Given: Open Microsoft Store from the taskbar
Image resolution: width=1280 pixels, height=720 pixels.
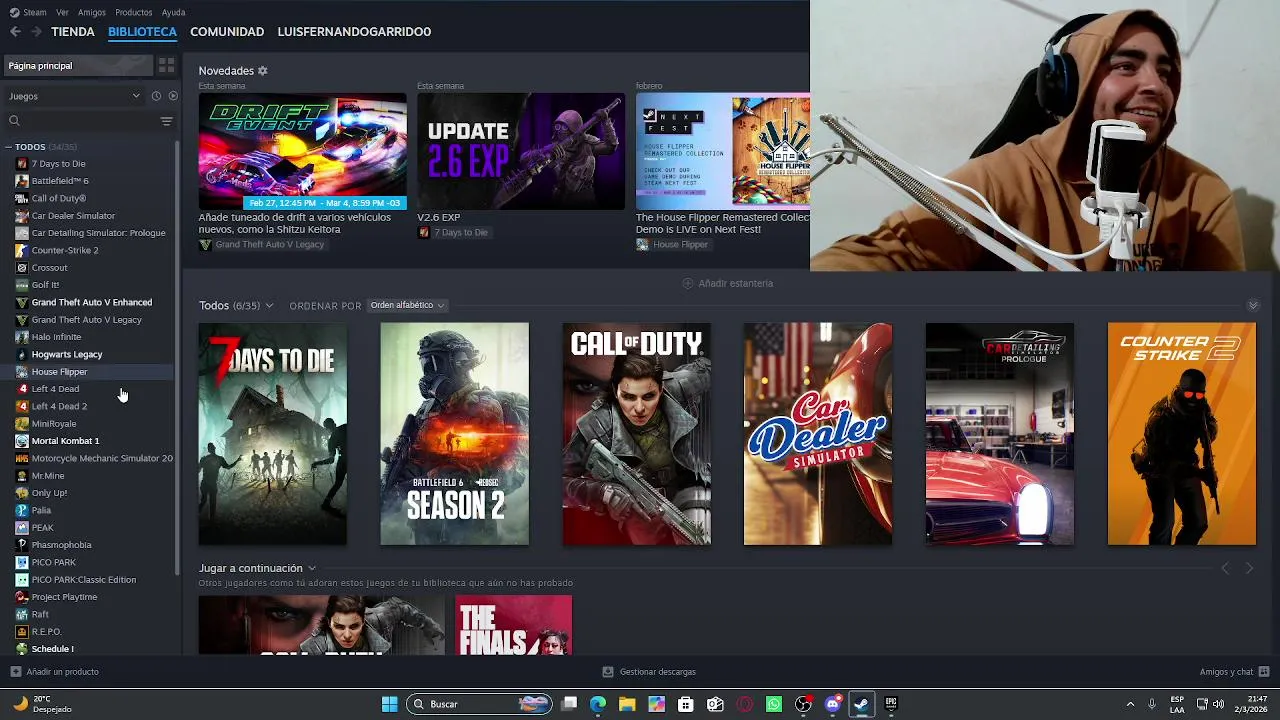Looking at the screenshot, I should tap(686, 704).
